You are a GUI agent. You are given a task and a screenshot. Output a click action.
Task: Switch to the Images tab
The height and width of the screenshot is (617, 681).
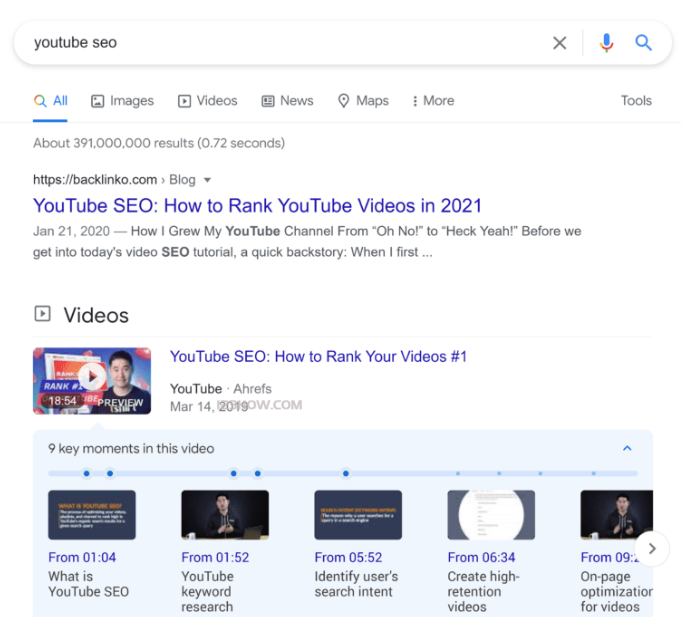[122, 101]
